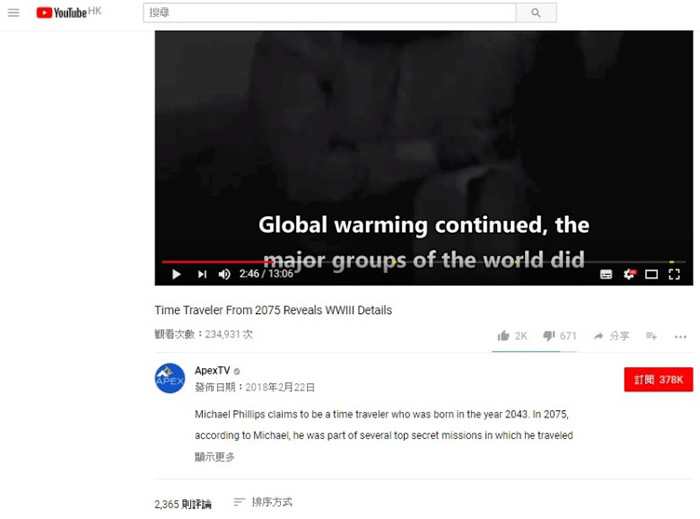Open the hamburger guide menu

click(x=14, y=12)
